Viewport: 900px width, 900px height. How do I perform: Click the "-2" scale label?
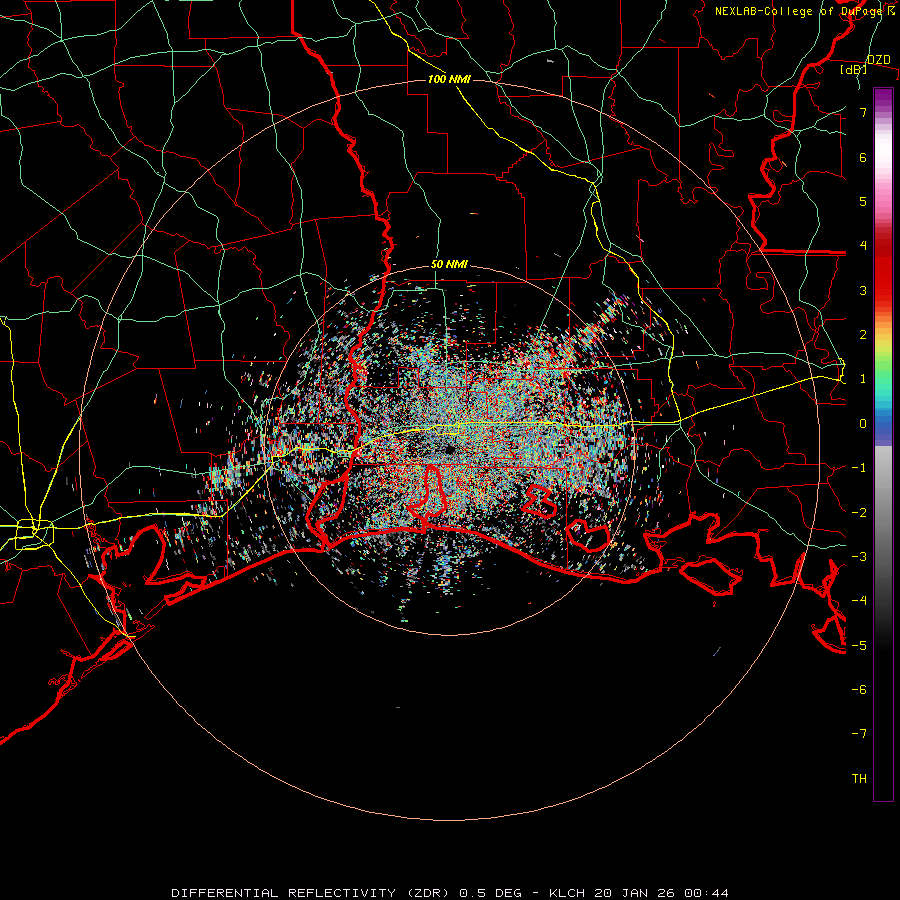(x=859, y=513)
